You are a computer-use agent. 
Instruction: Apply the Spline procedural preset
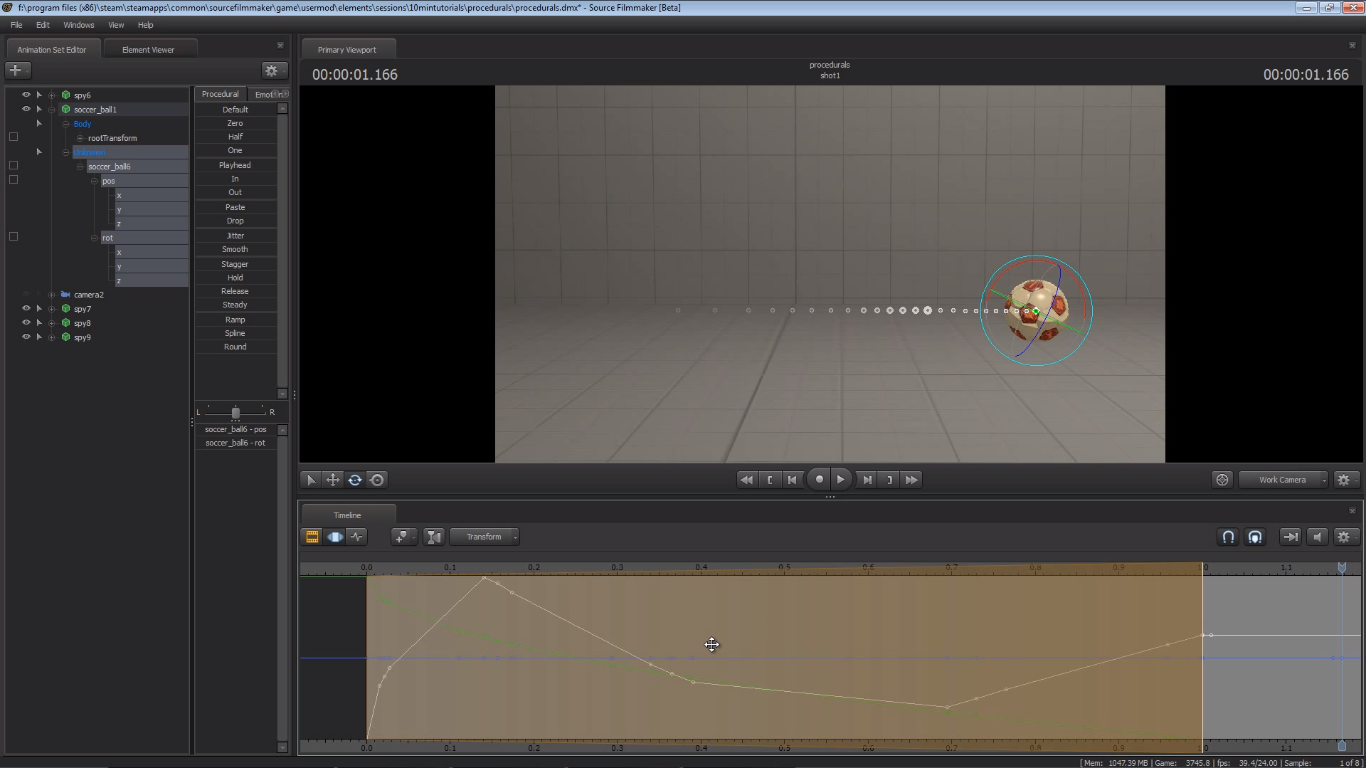click(x=235, y=333)
